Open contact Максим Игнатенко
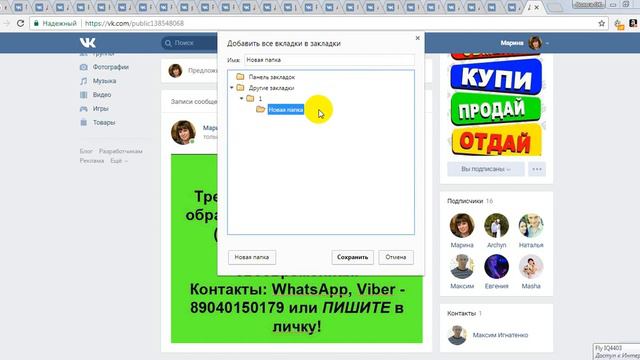 click(500, 335)
